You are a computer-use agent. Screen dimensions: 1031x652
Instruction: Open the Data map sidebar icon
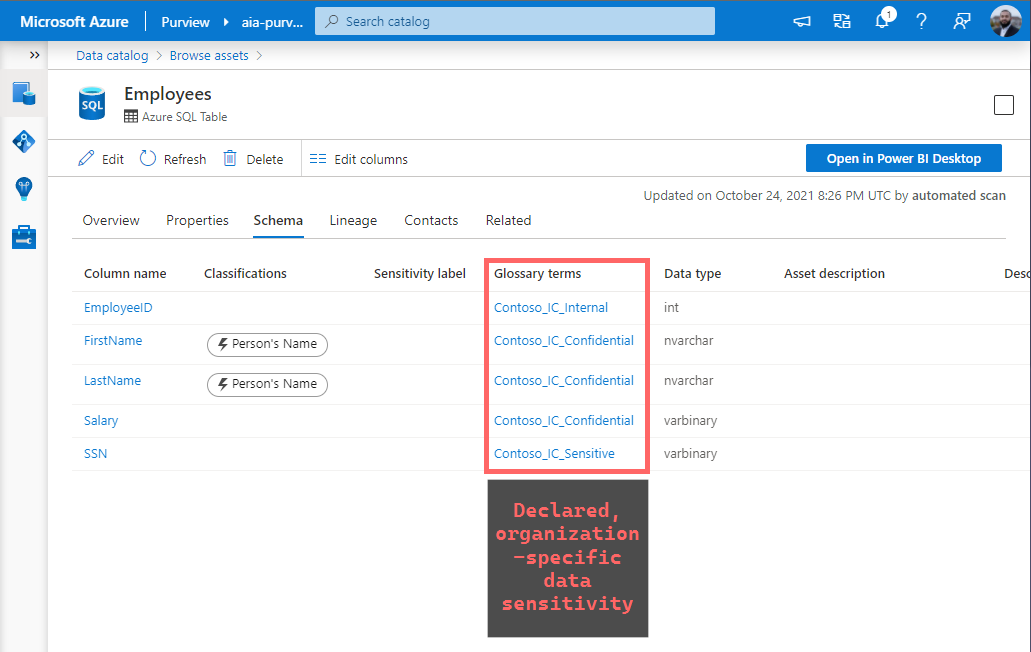[x=24, y=141]
